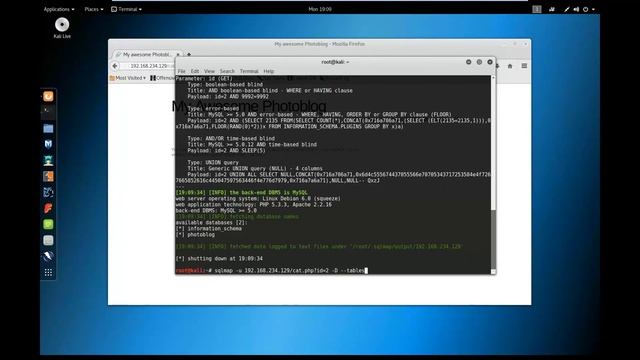The width and height of the screenshot is (640, 360).
Task: Click the 'back-end DBMS: MySQL >= 5.0' line
Action: coord(216,211)
